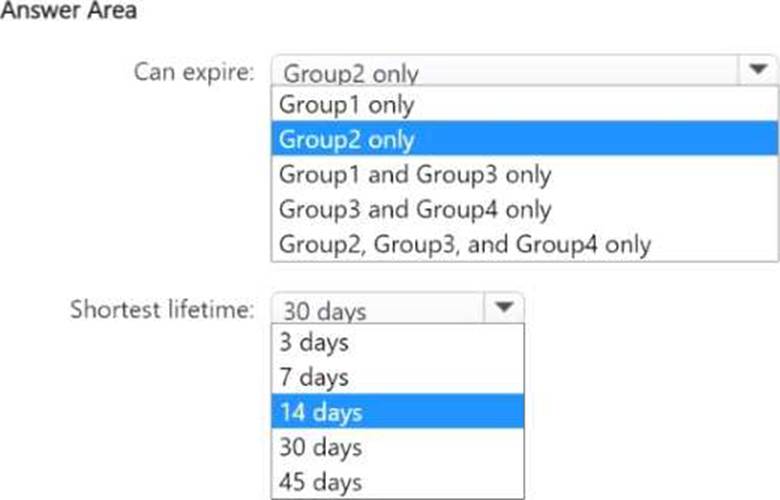Image resolution: width=780 pixels, height=500 pixels.
Task: Choose Group2 only in the expanded list
Action: [x=524, y=138]
